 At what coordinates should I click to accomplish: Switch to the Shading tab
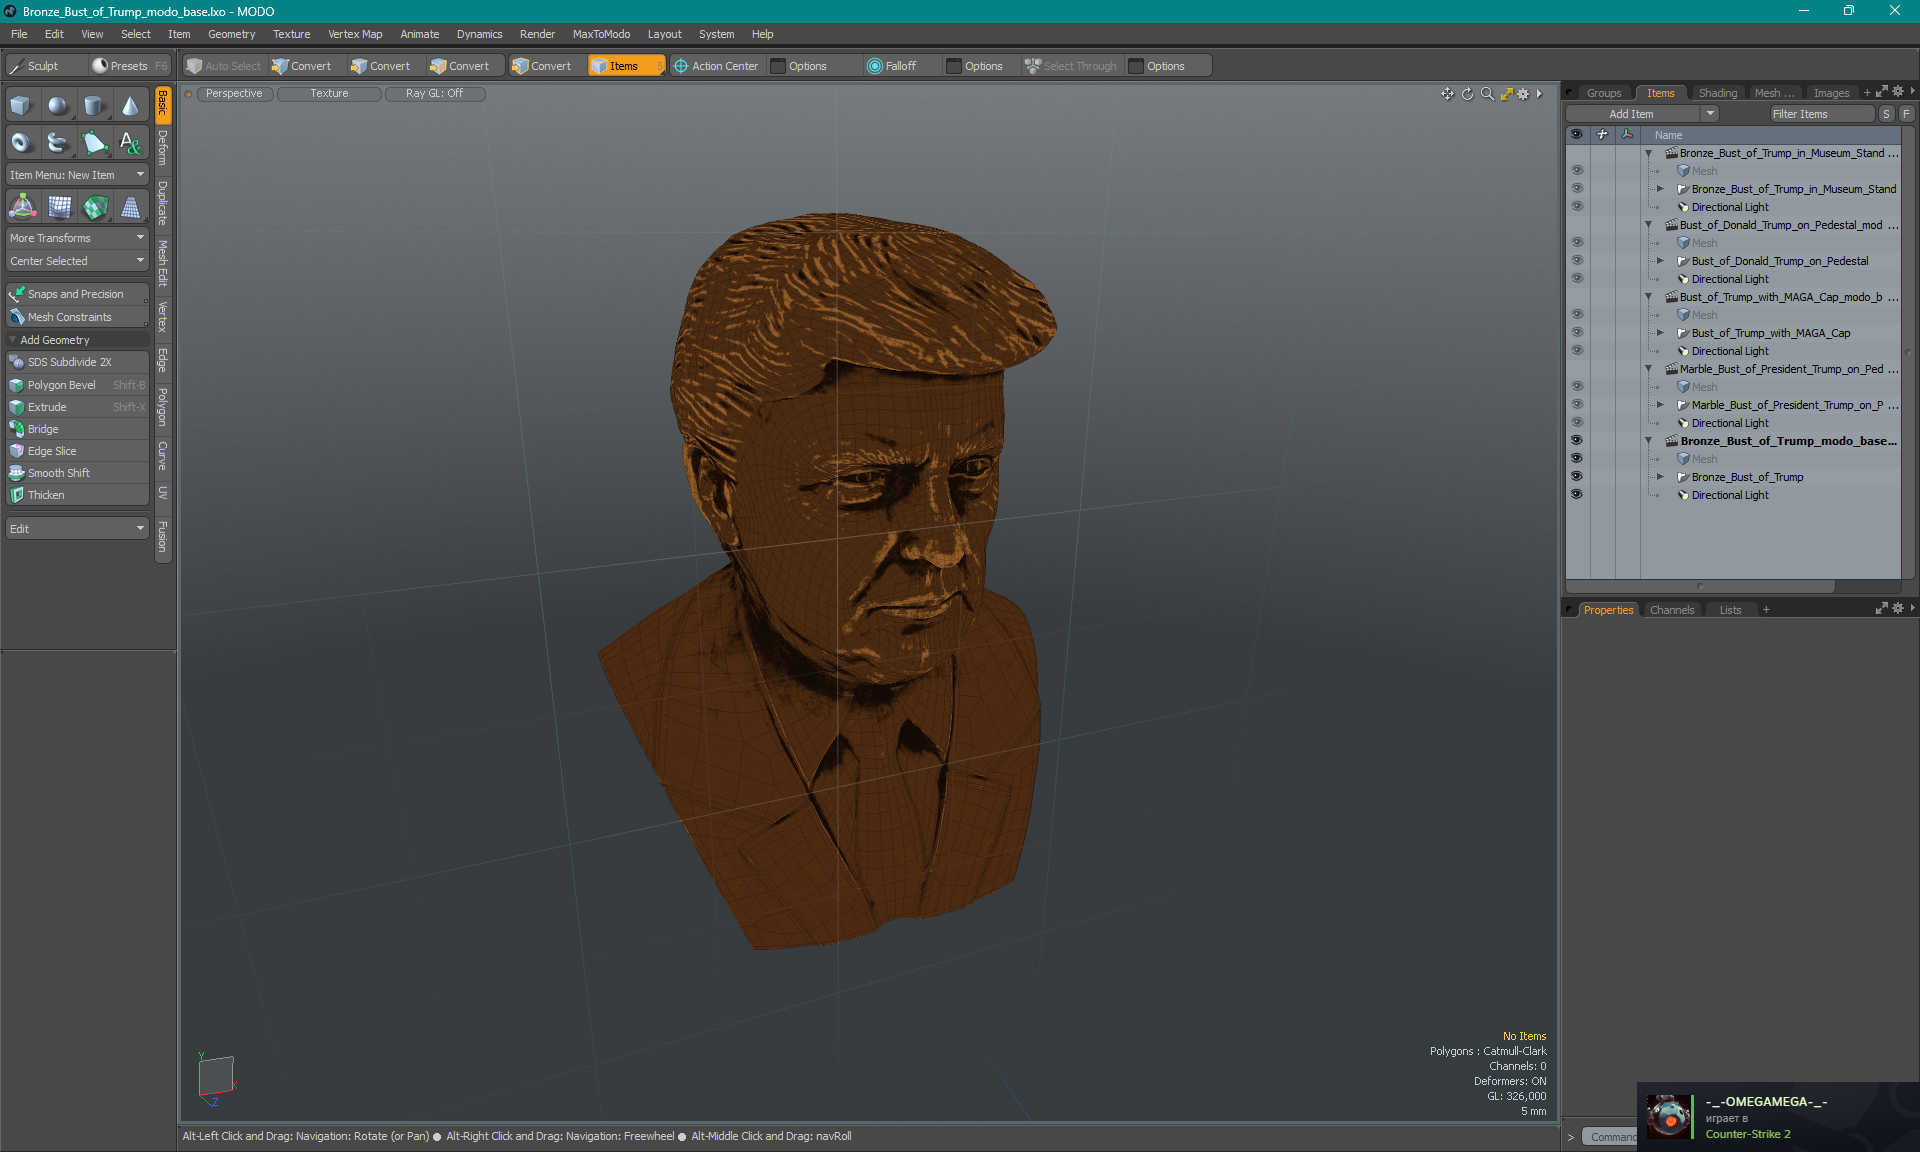1717,93
